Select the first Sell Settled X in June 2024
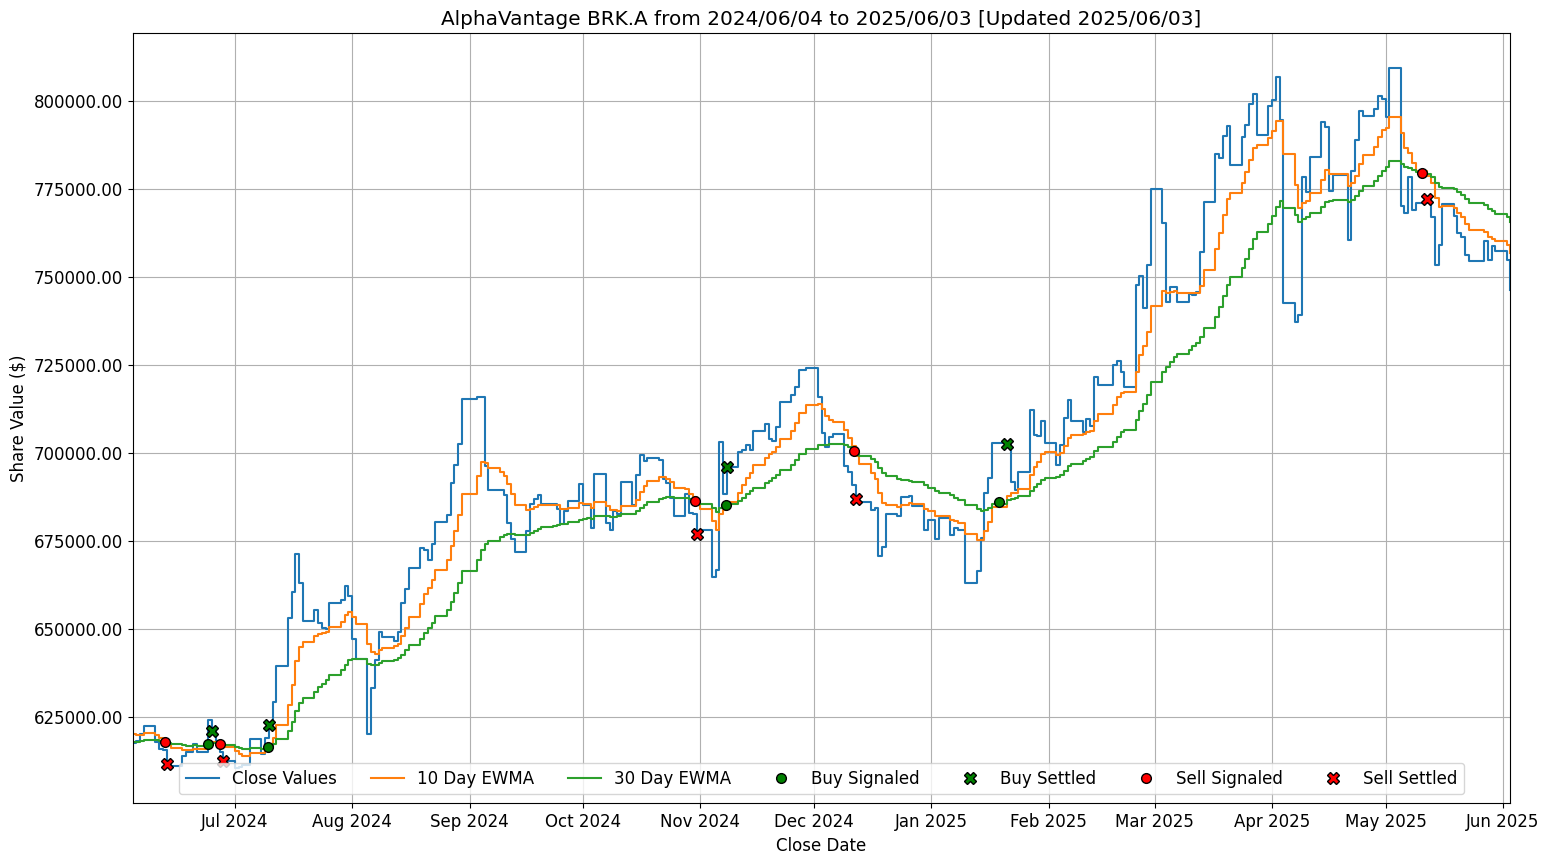 167,764
